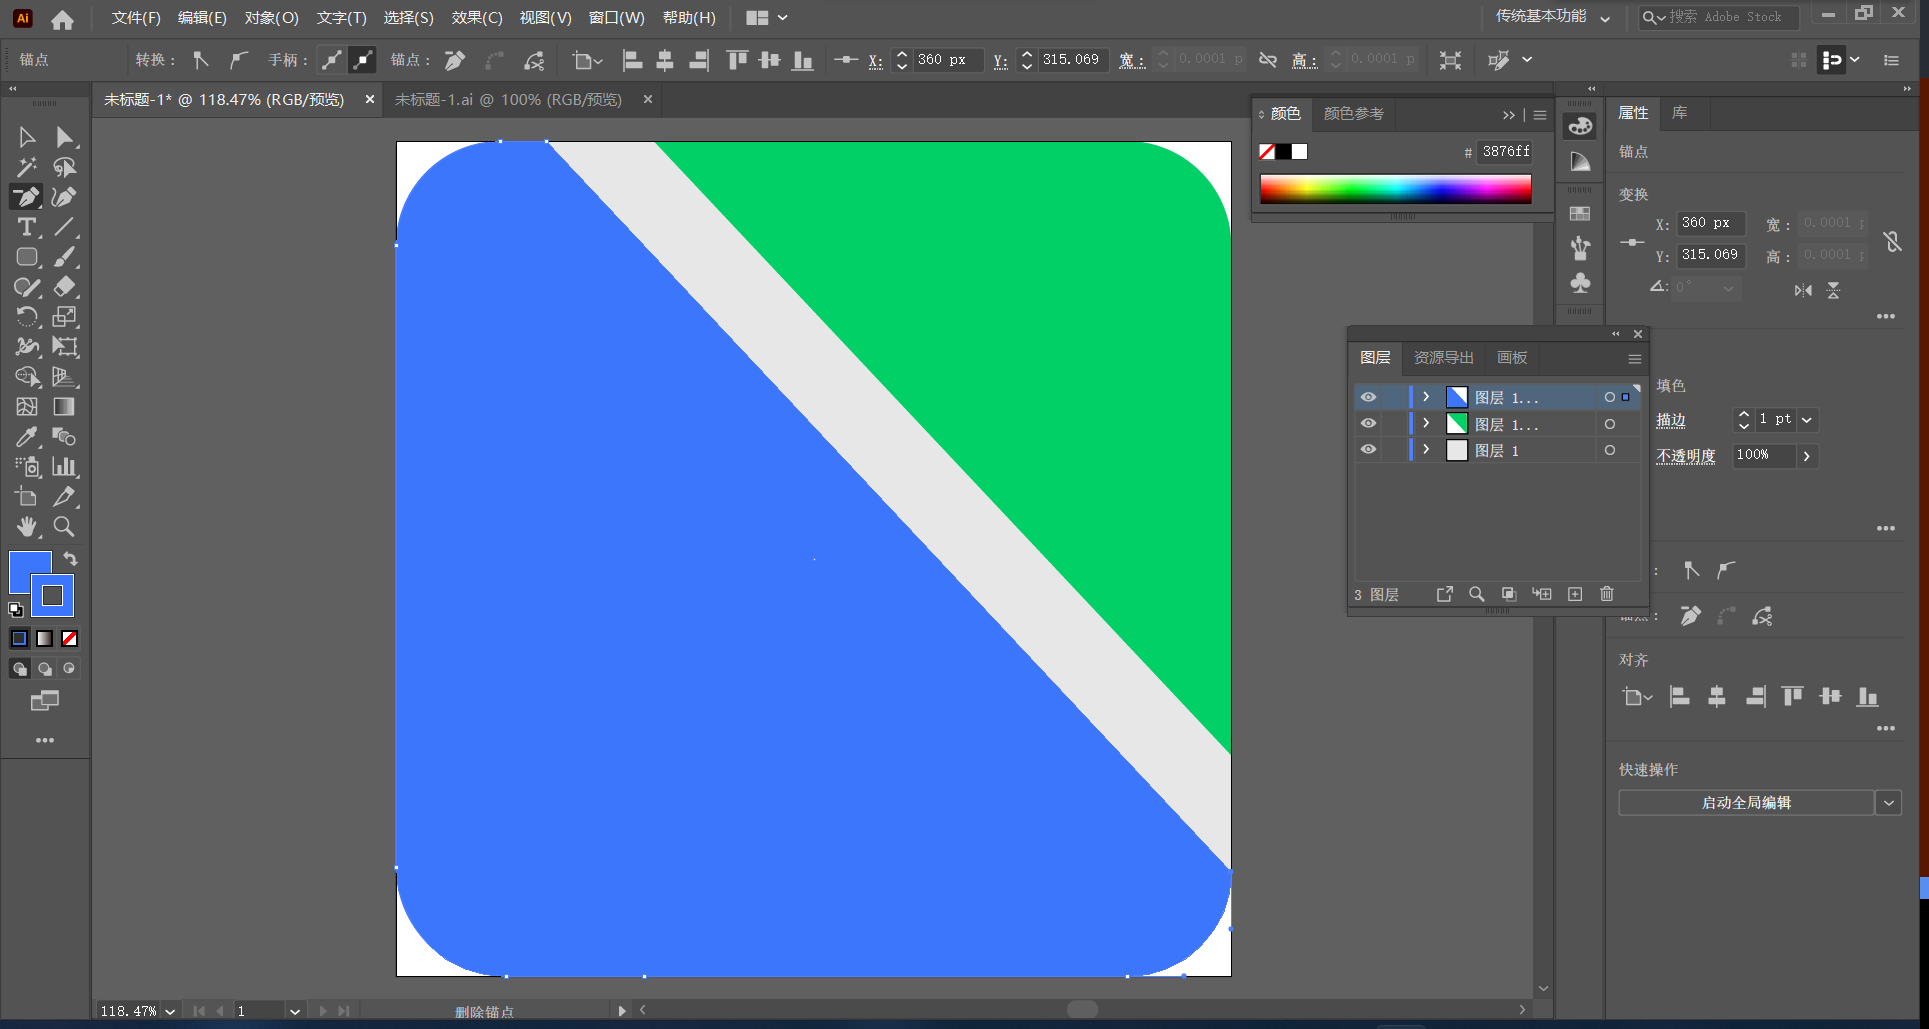
Task: Expand the 图层 1 layer
Action: [x=1426, y=449]
